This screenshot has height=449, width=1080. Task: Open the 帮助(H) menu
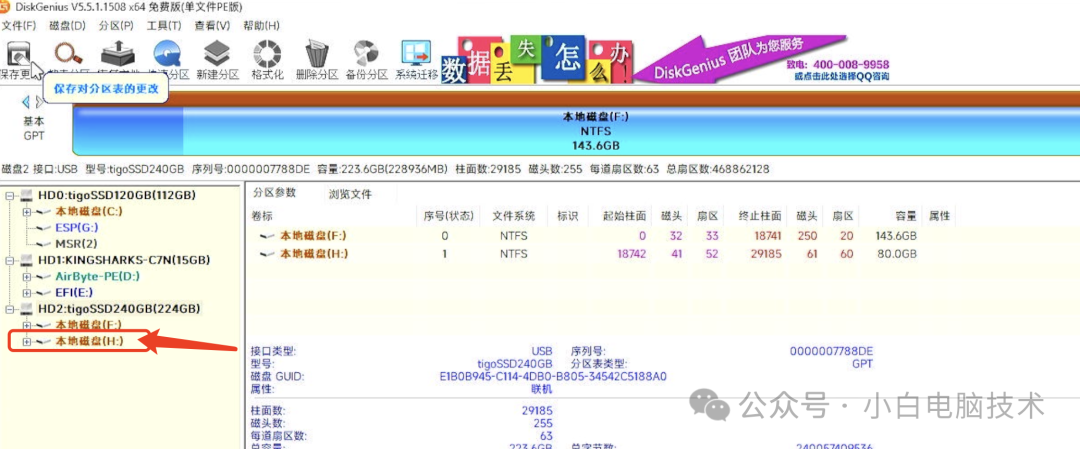(x=261, y=25)
